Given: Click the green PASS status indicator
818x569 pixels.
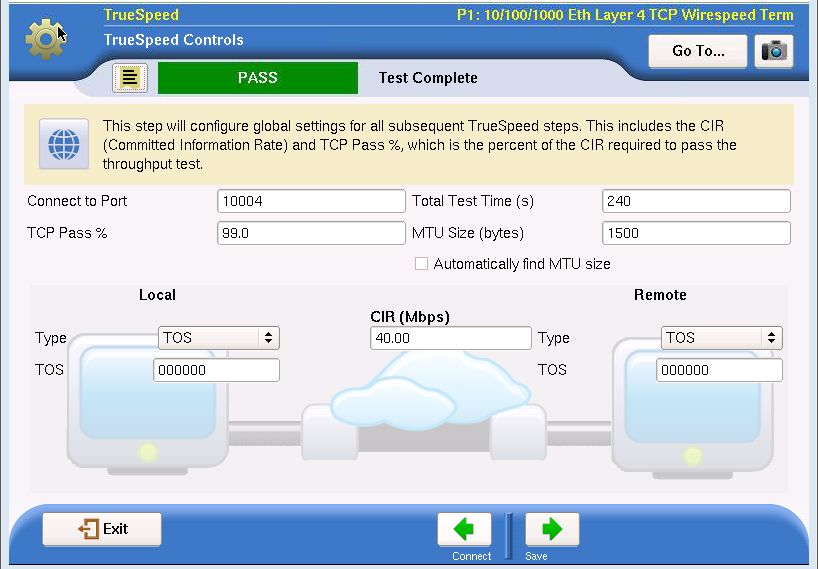Looking at the screenshot, I should coord(258,78).
